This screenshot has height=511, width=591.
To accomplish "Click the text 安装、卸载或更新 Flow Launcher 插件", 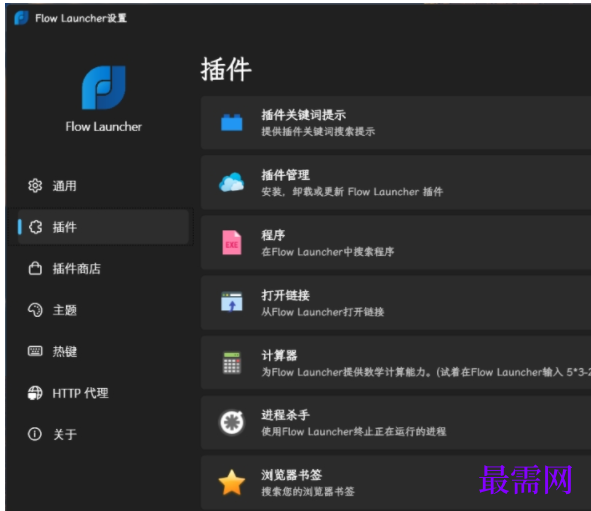I will [352, 192].
